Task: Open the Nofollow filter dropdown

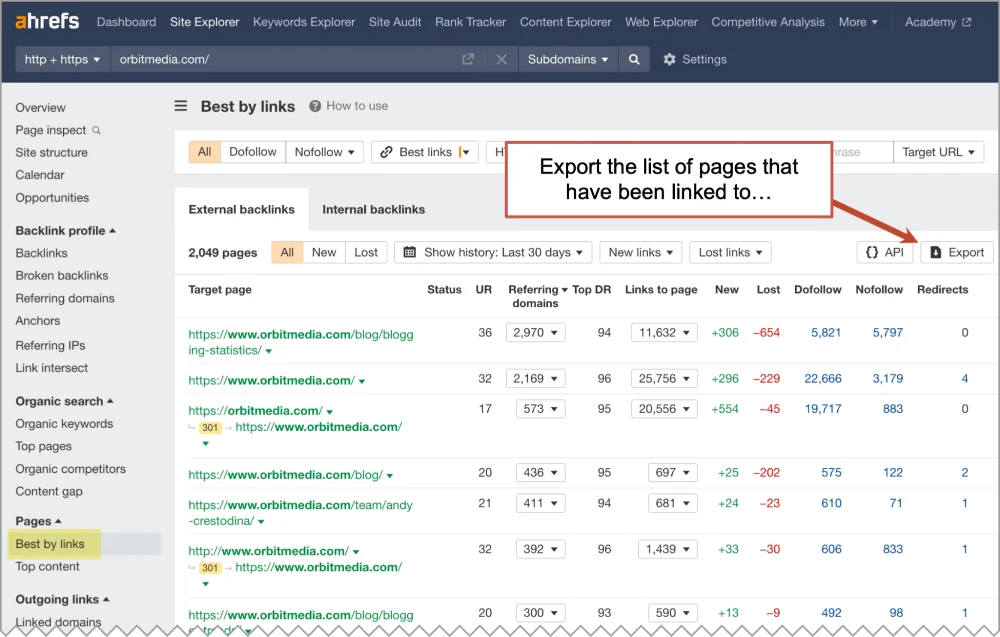Action: [x=325, y=152]
